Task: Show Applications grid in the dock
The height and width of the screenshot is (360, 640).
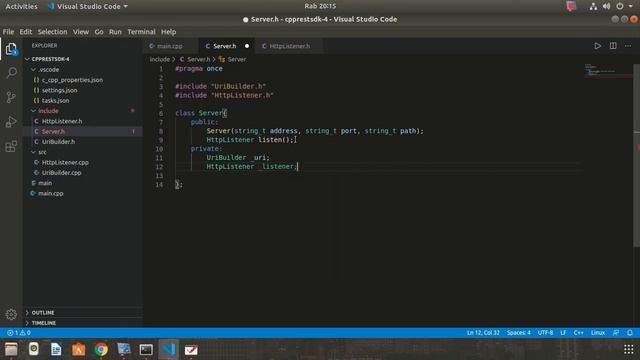Action: tap(629, 349)
